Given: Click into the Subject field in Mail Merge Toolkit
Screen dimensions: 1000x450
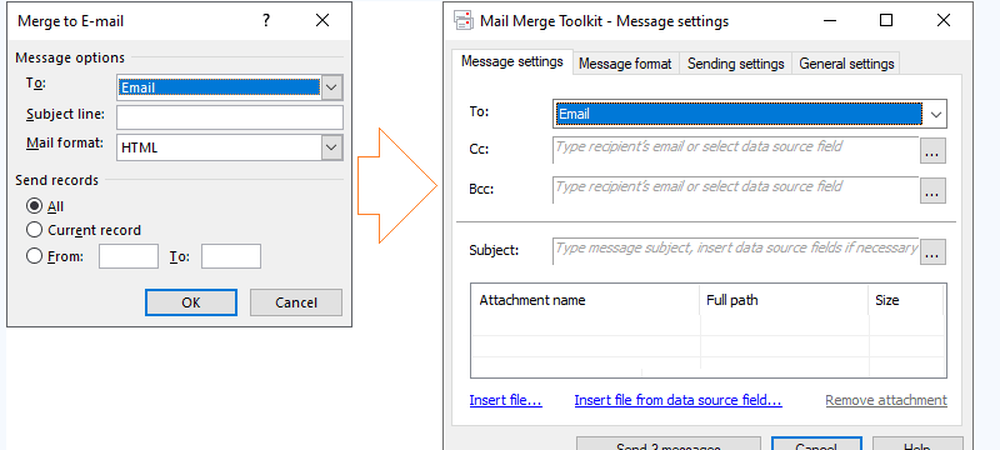Looking at the screenshot, I should pos(735,251).
